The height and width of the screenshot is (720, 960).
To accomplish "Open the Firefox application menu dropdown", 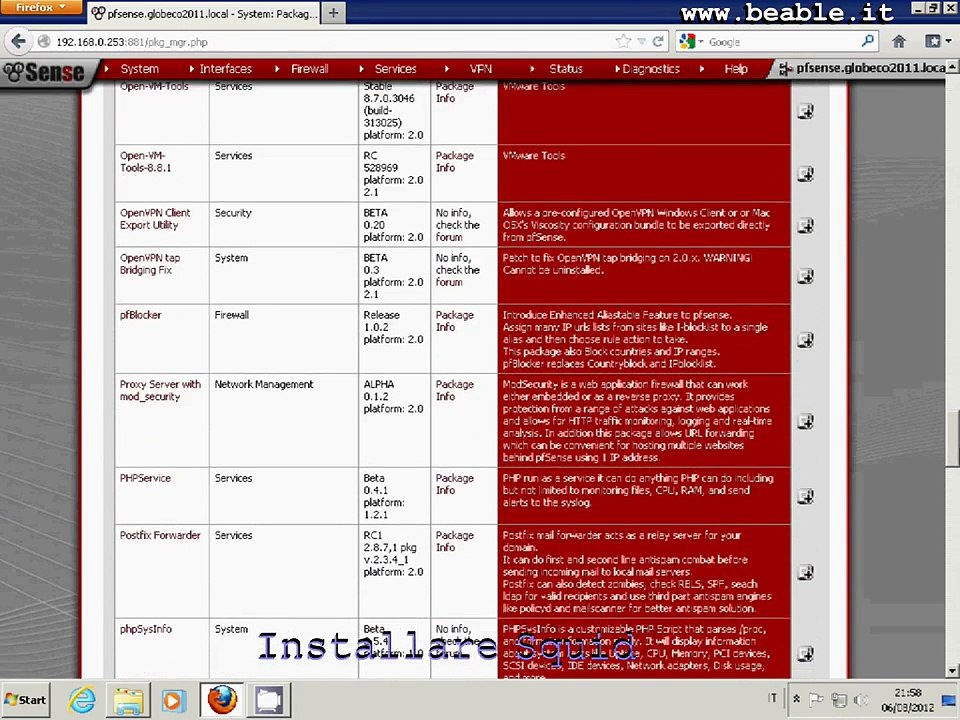I will [x=40, y=7].
